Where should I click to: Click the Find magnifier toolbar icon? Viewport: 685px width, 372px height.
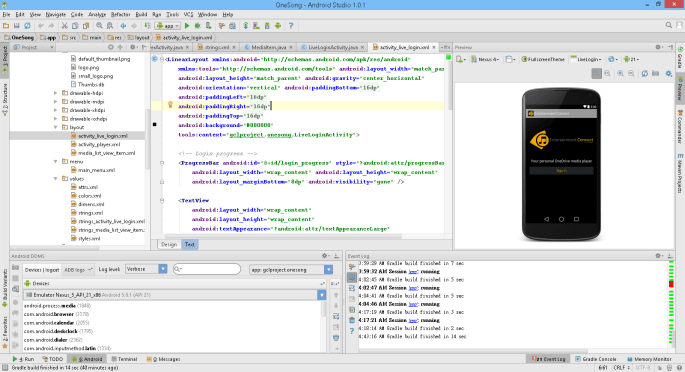click(99, 26)
